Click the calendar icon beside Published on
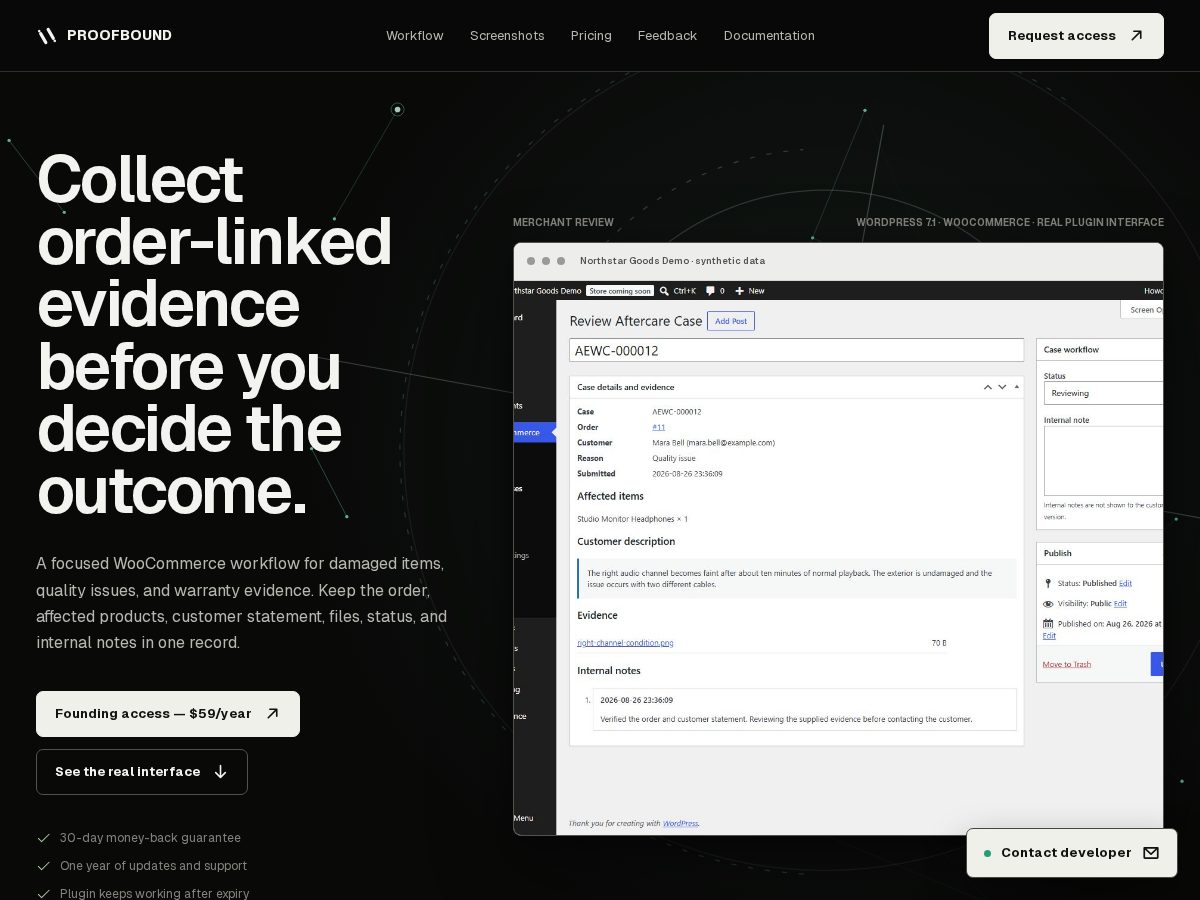This screenshot has width=1200, height=900. [1048, 623]
